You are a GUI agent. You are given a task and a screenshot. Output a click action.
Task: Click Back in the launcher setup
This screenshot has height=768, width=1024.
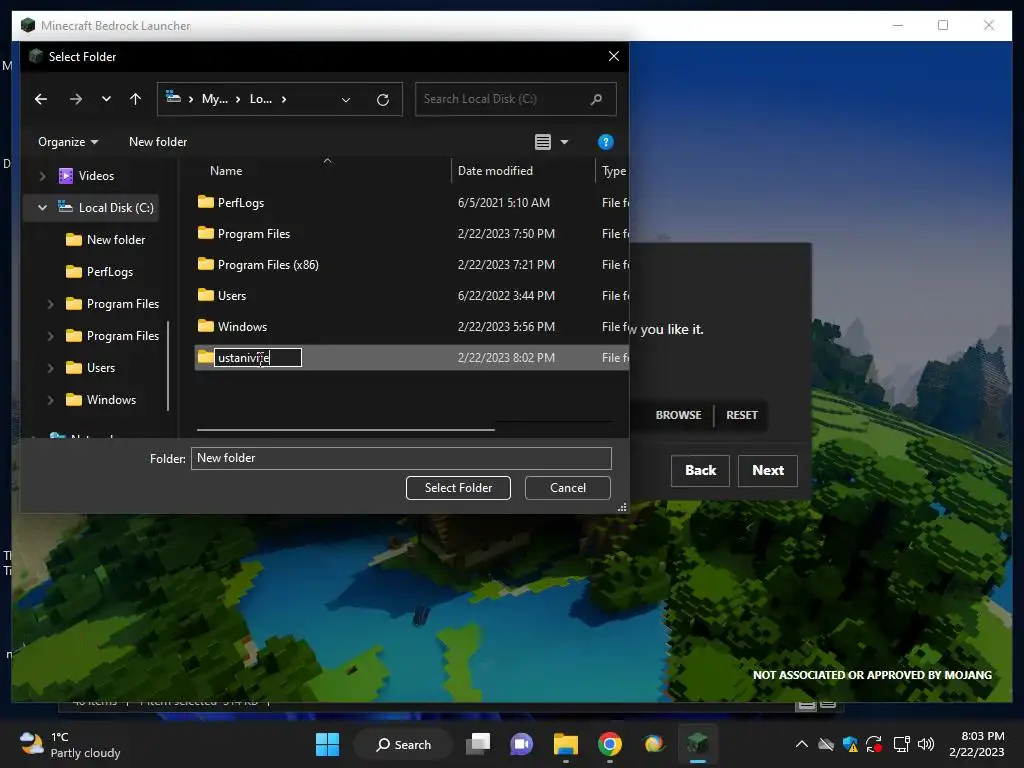coord(700,471)
